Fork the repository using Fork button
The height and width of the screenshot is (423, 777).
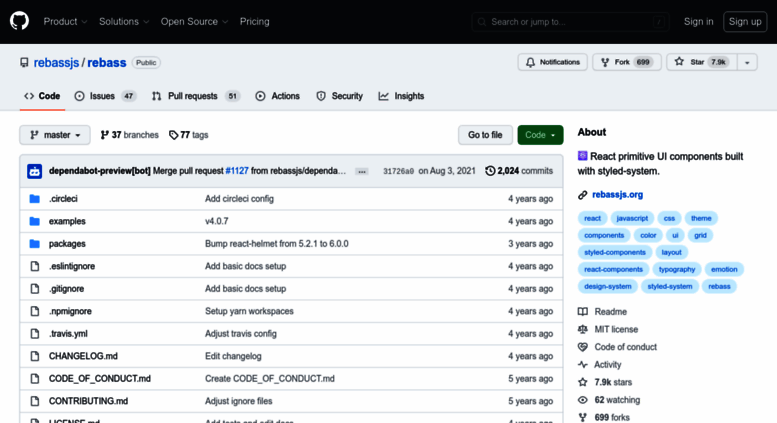(627, 62)
